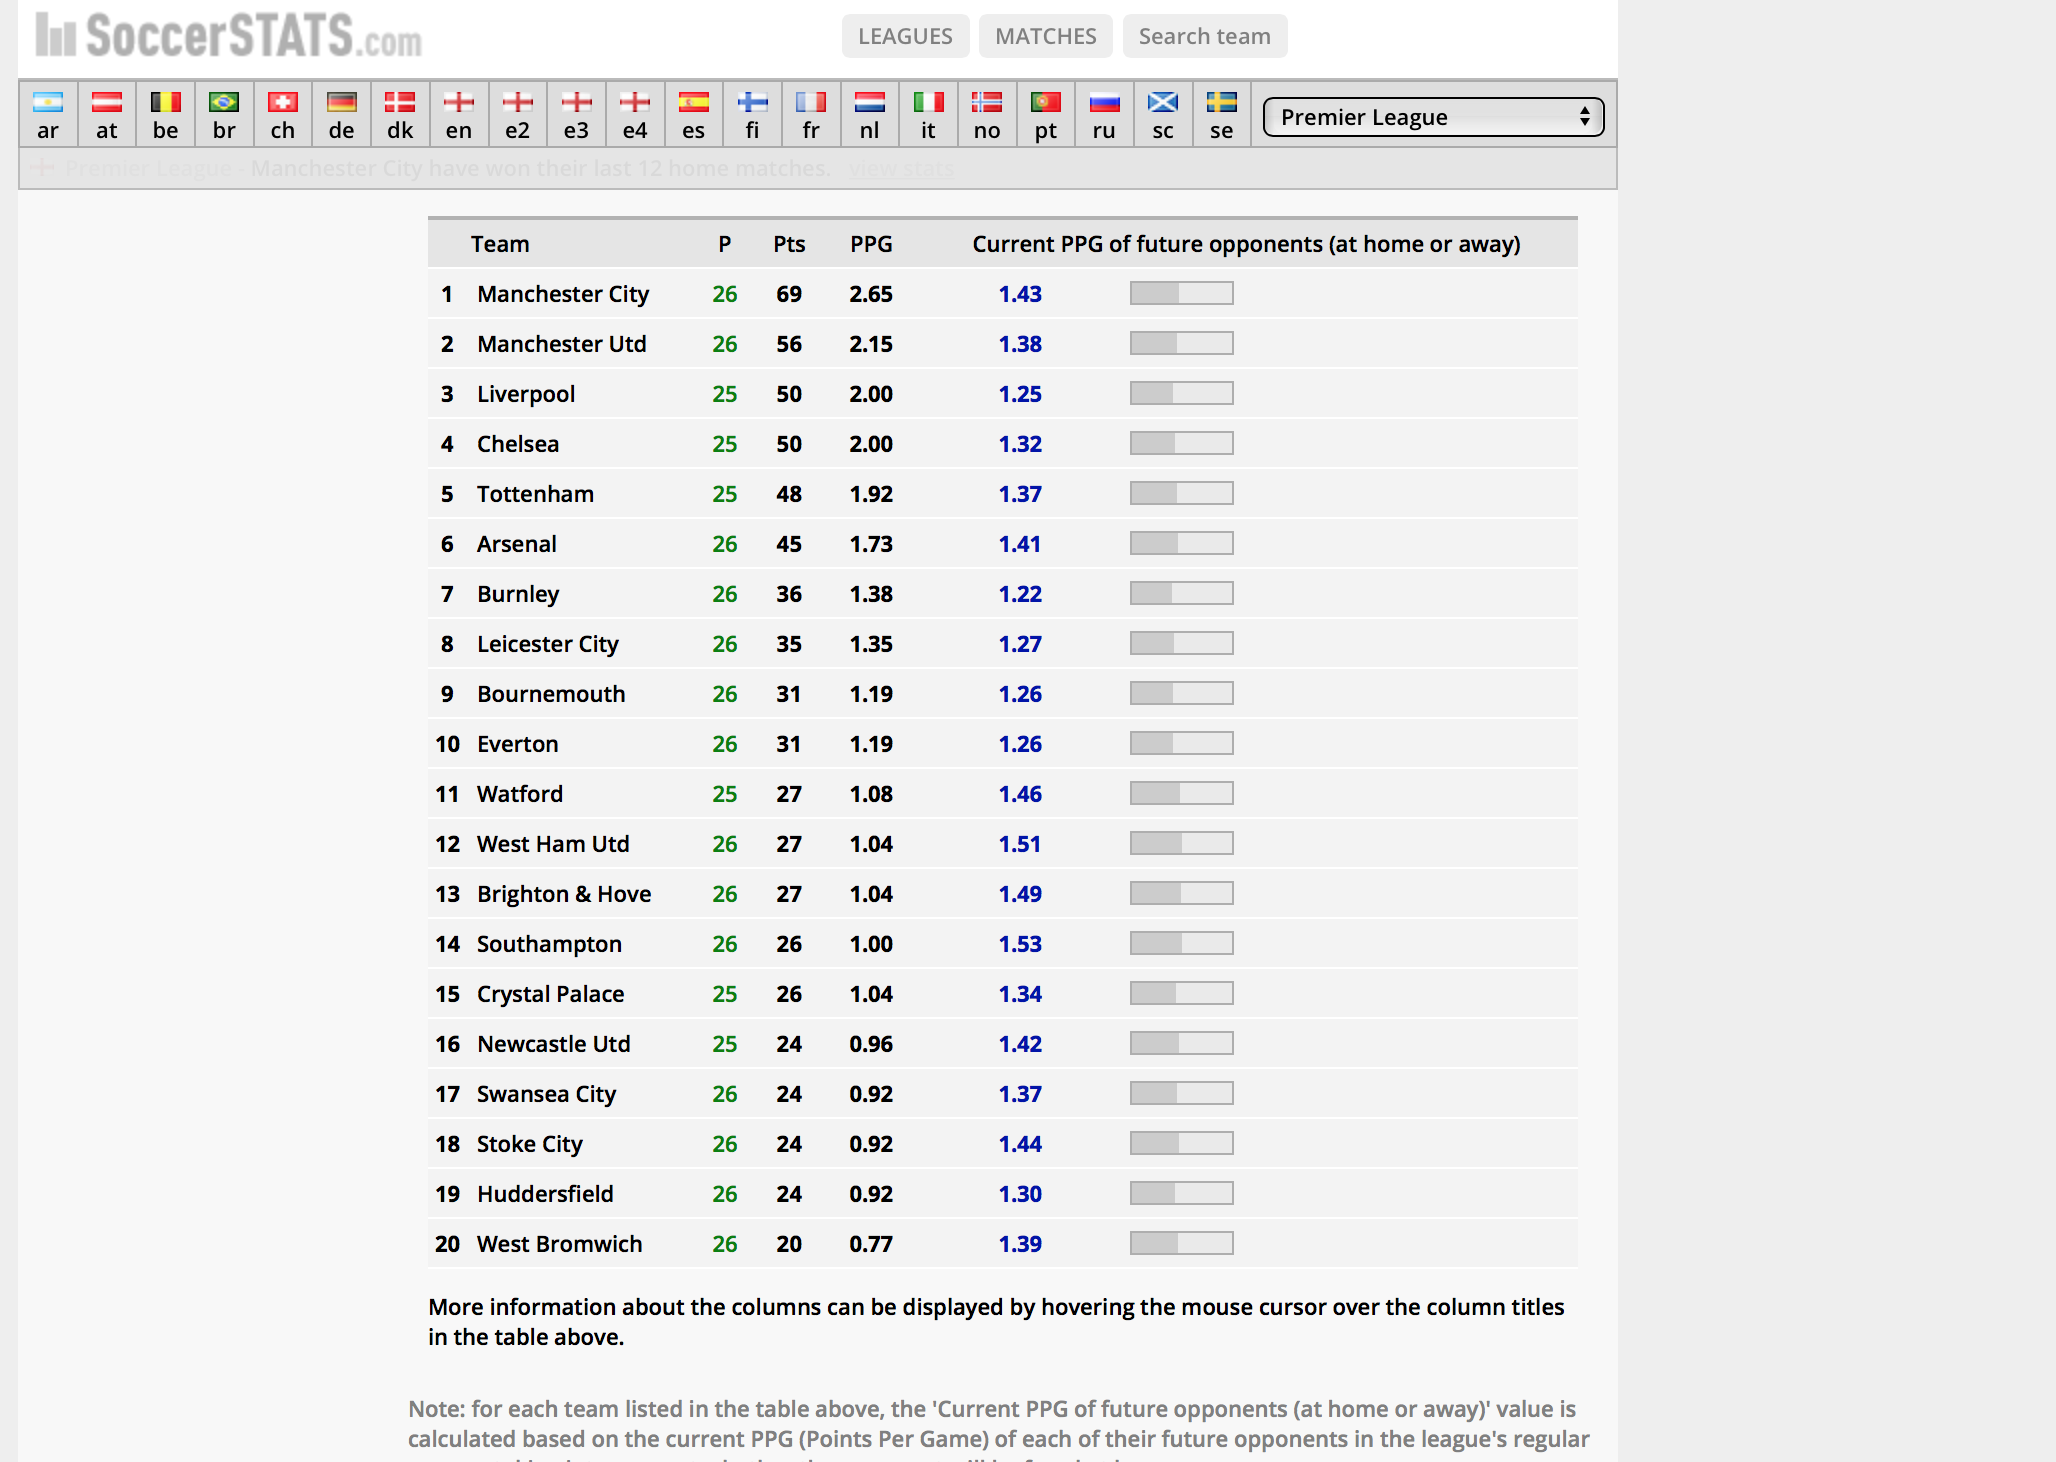Click the faded 'view stats' link

(x=901, y=168)
